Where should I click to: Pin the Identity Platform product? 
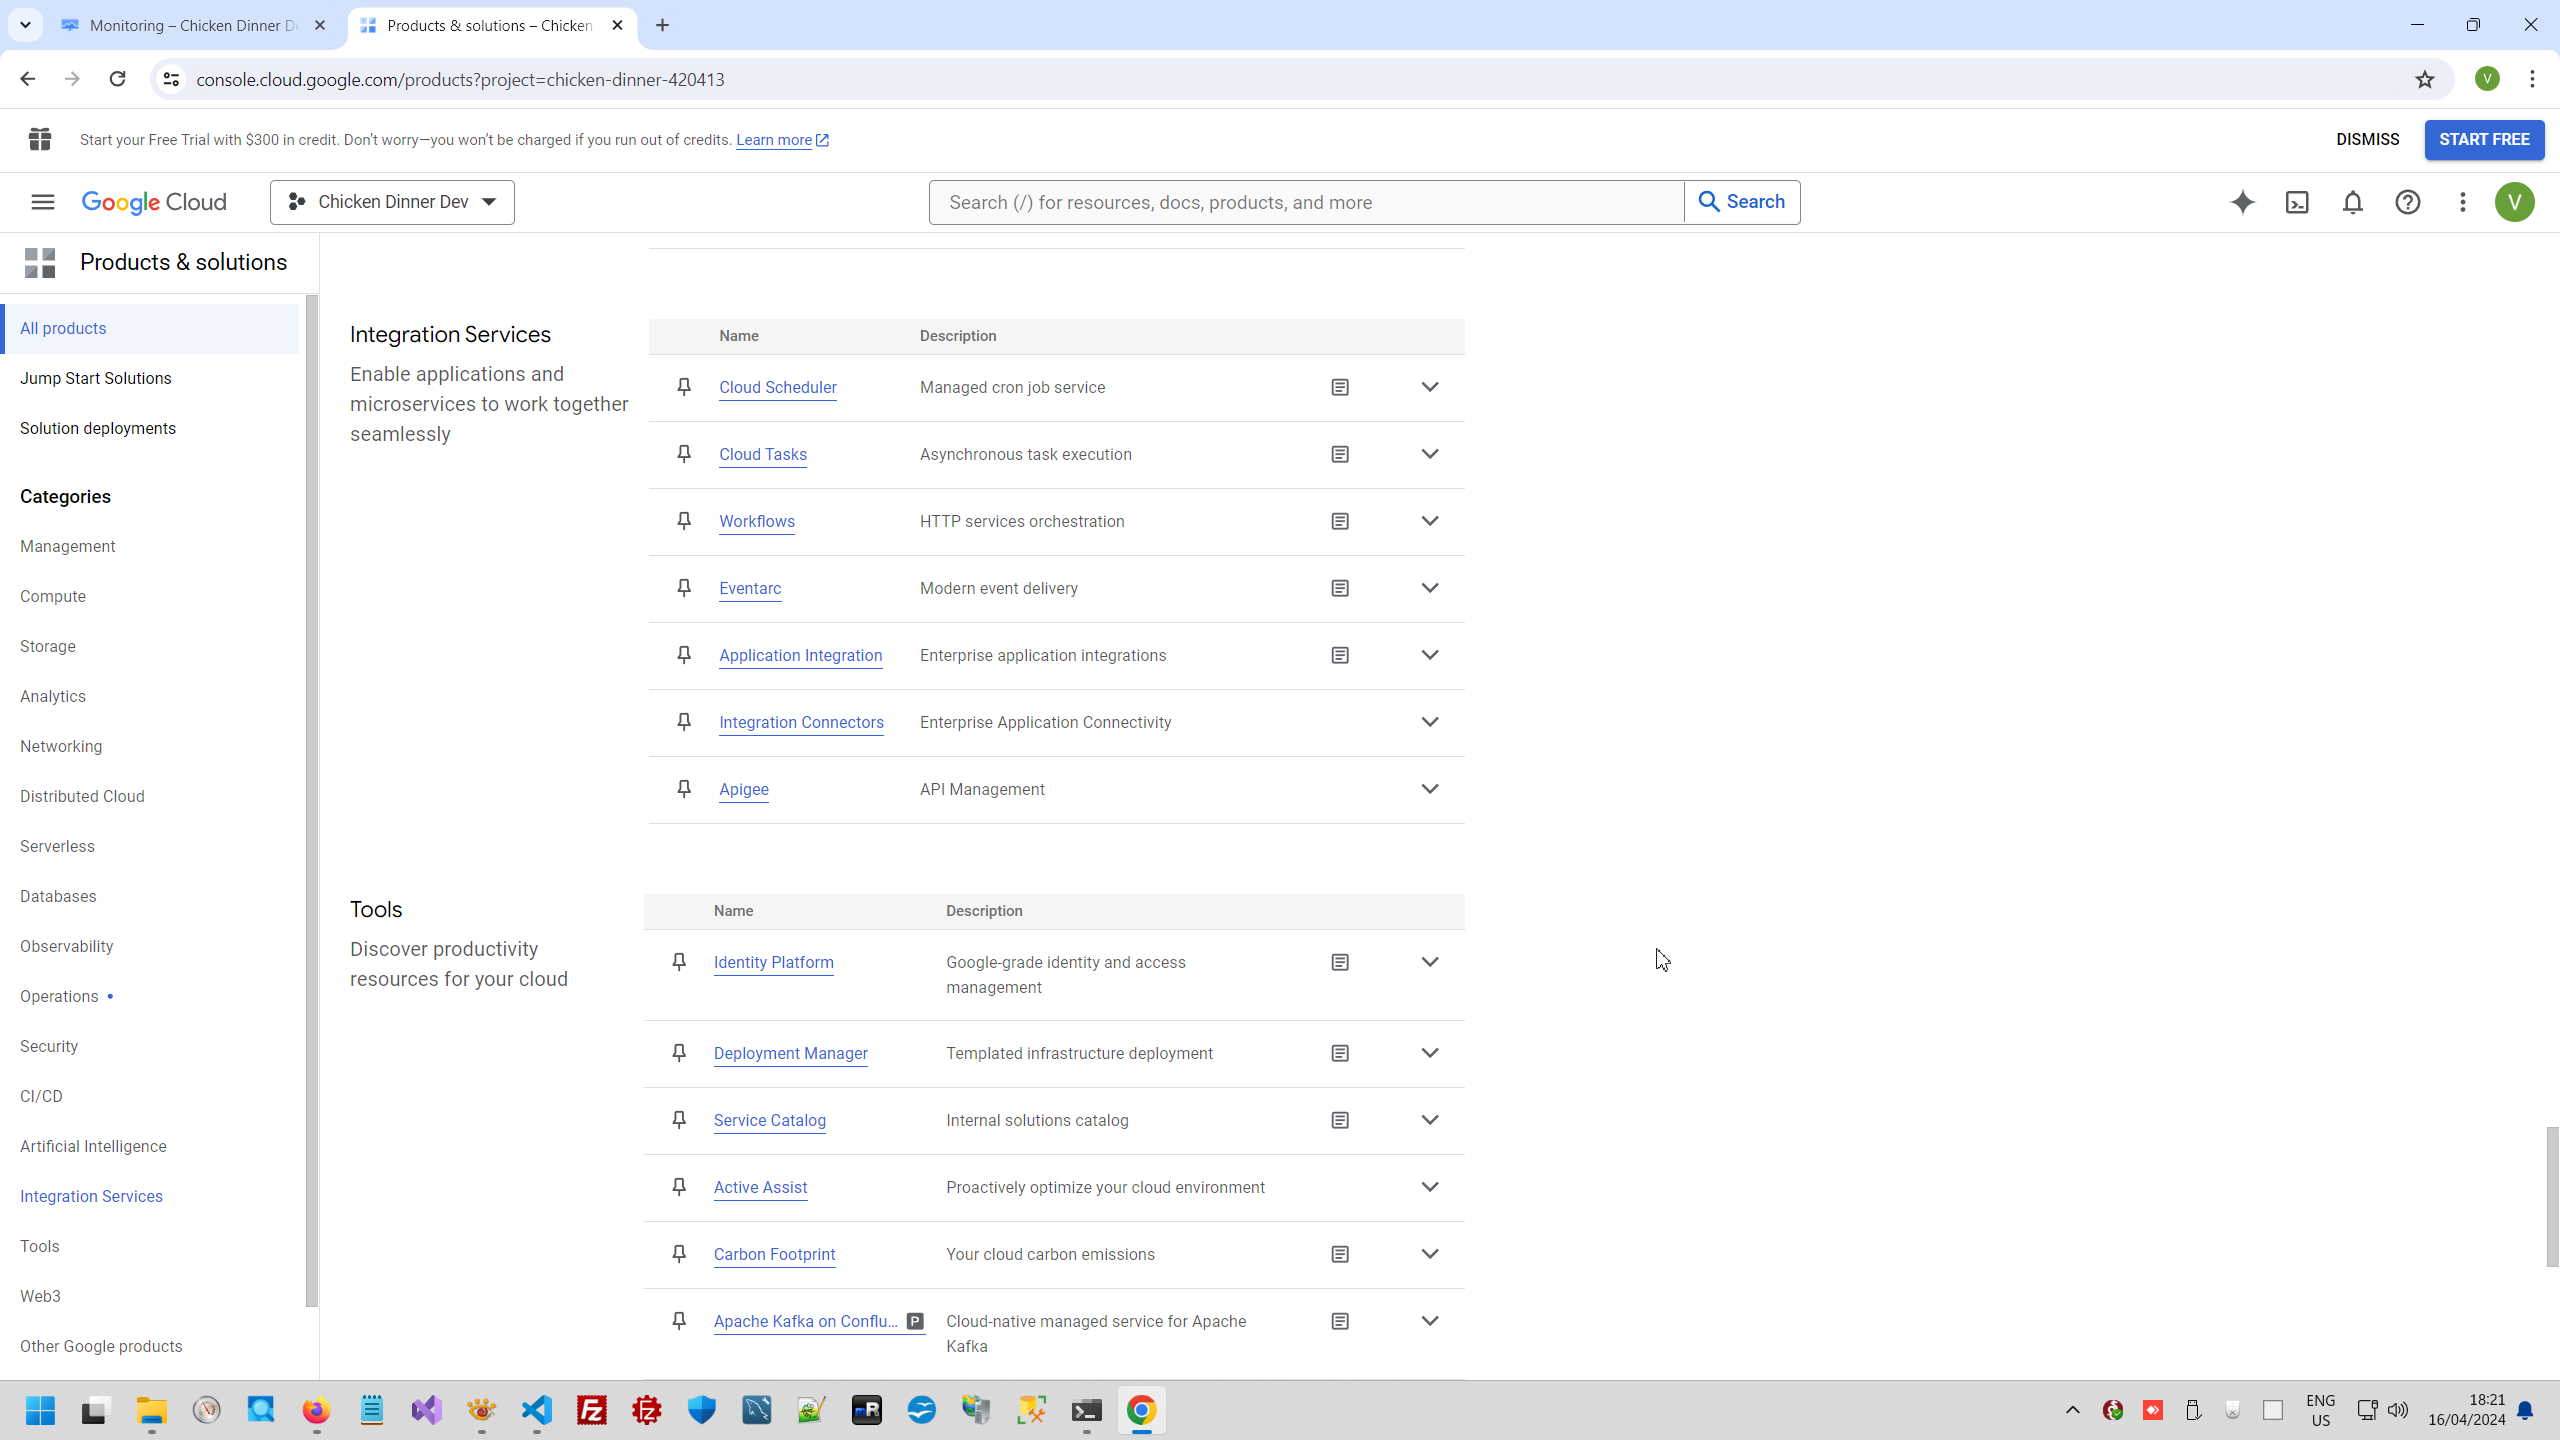679,962
